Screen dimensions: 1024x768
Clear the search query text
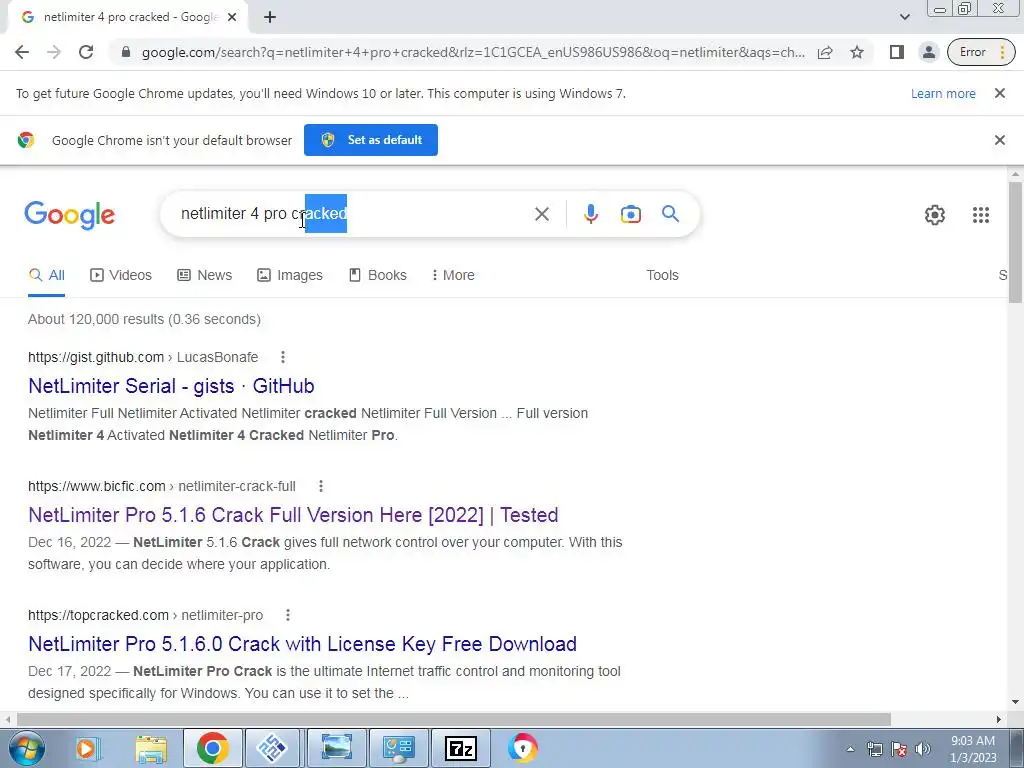541,214
